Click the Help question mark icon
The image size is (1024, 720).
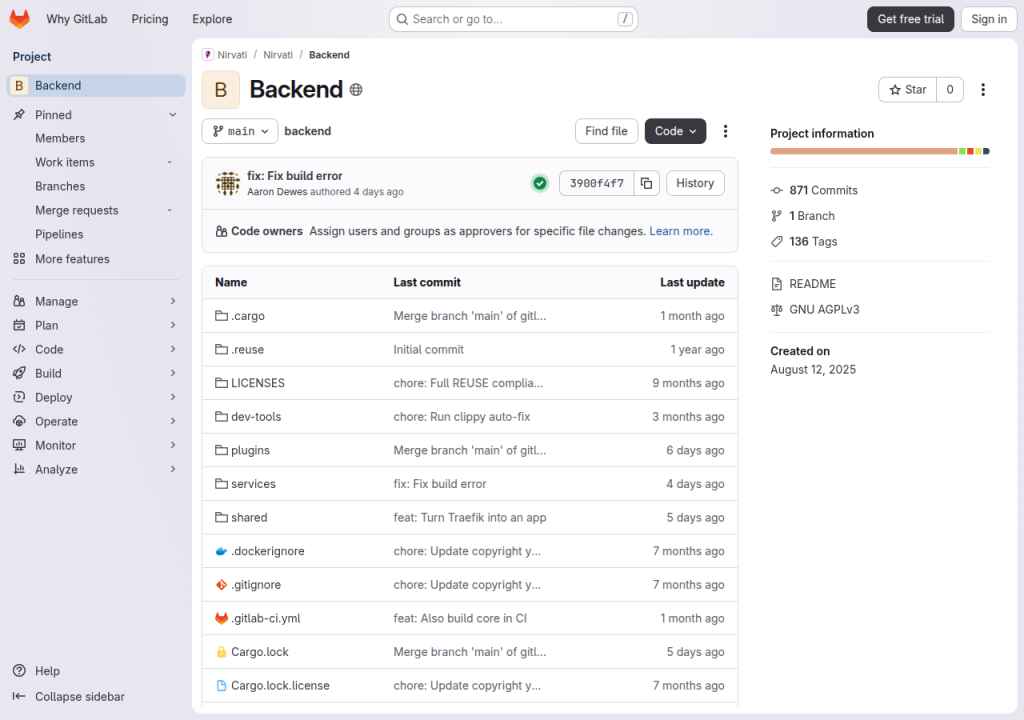click(x=20, y=671)
